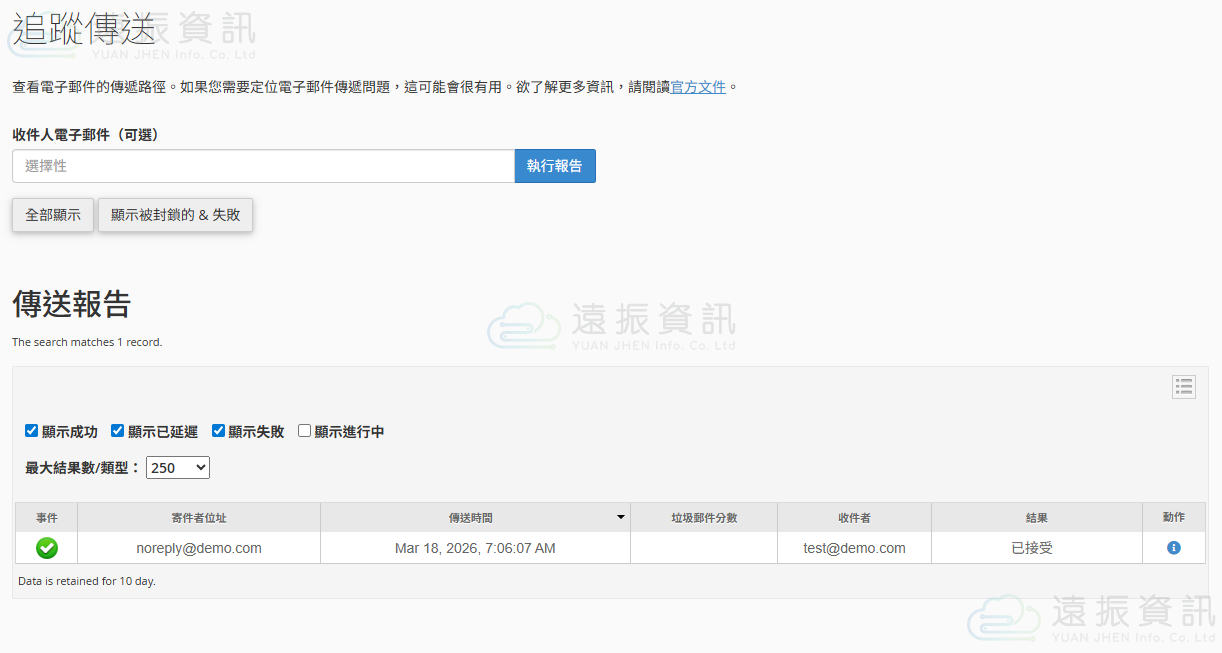Image resolution: width=1222 pixels, height=653 pixels.
Task: Click the green success checkmark event icon
Action: [x=47, y=548]
